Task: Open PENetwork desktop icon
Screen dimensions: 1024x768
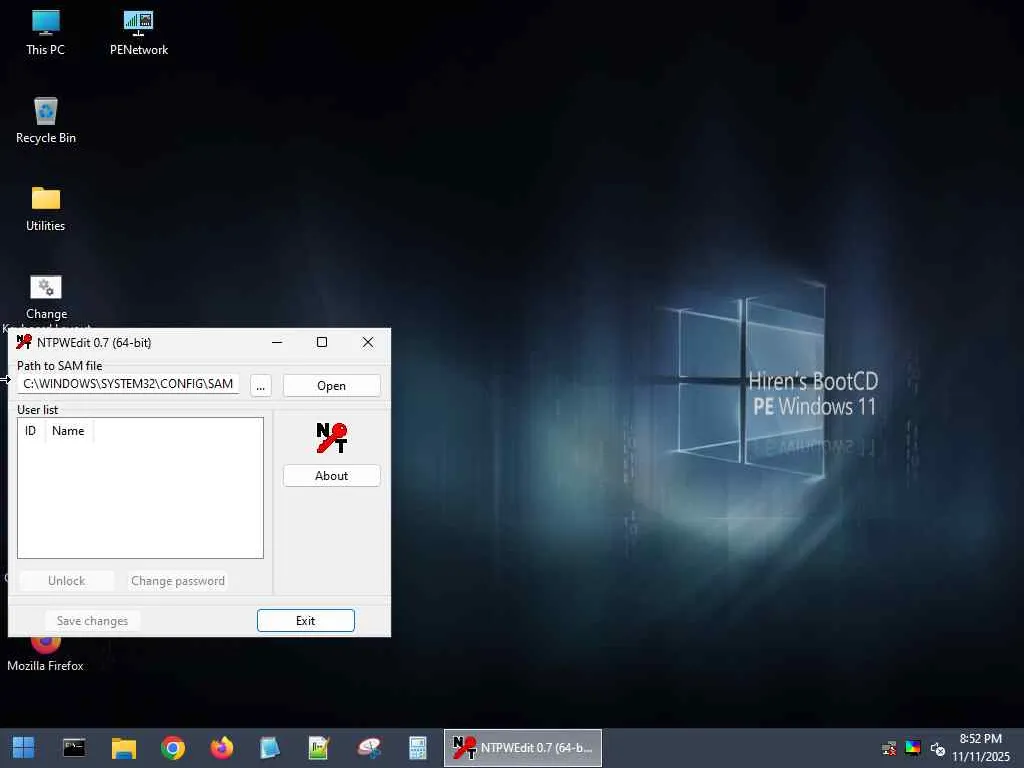Action: pyautogui.click(x=138, y=33)
